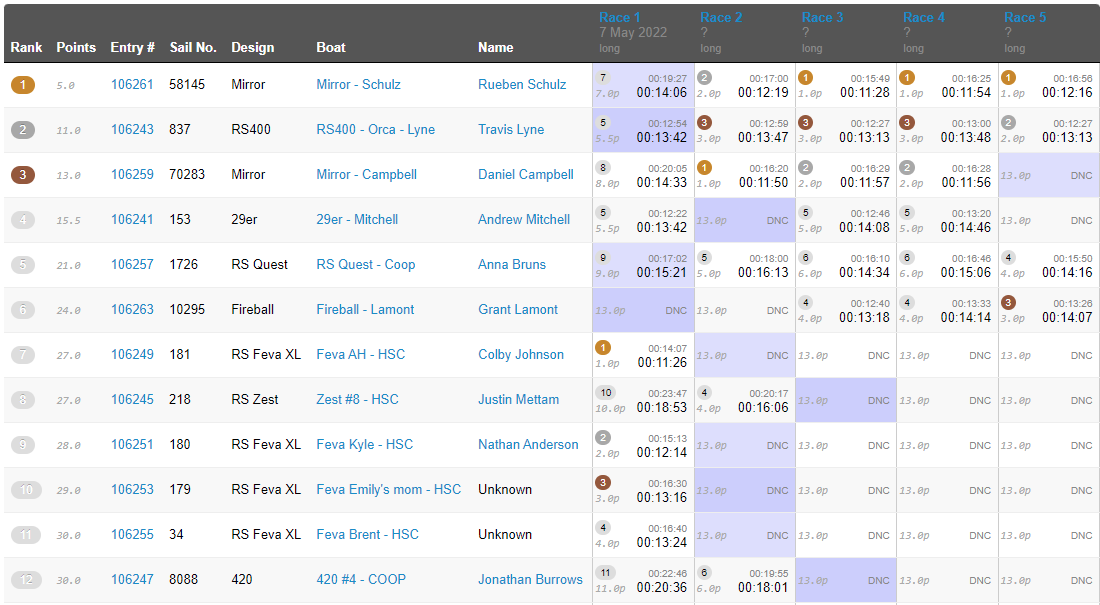Viewport: 1100px width, 605px height.
Task: Click Travis Lyne's silver 2nd place badge in Race 5
Action: click(x=1008, y=122)
